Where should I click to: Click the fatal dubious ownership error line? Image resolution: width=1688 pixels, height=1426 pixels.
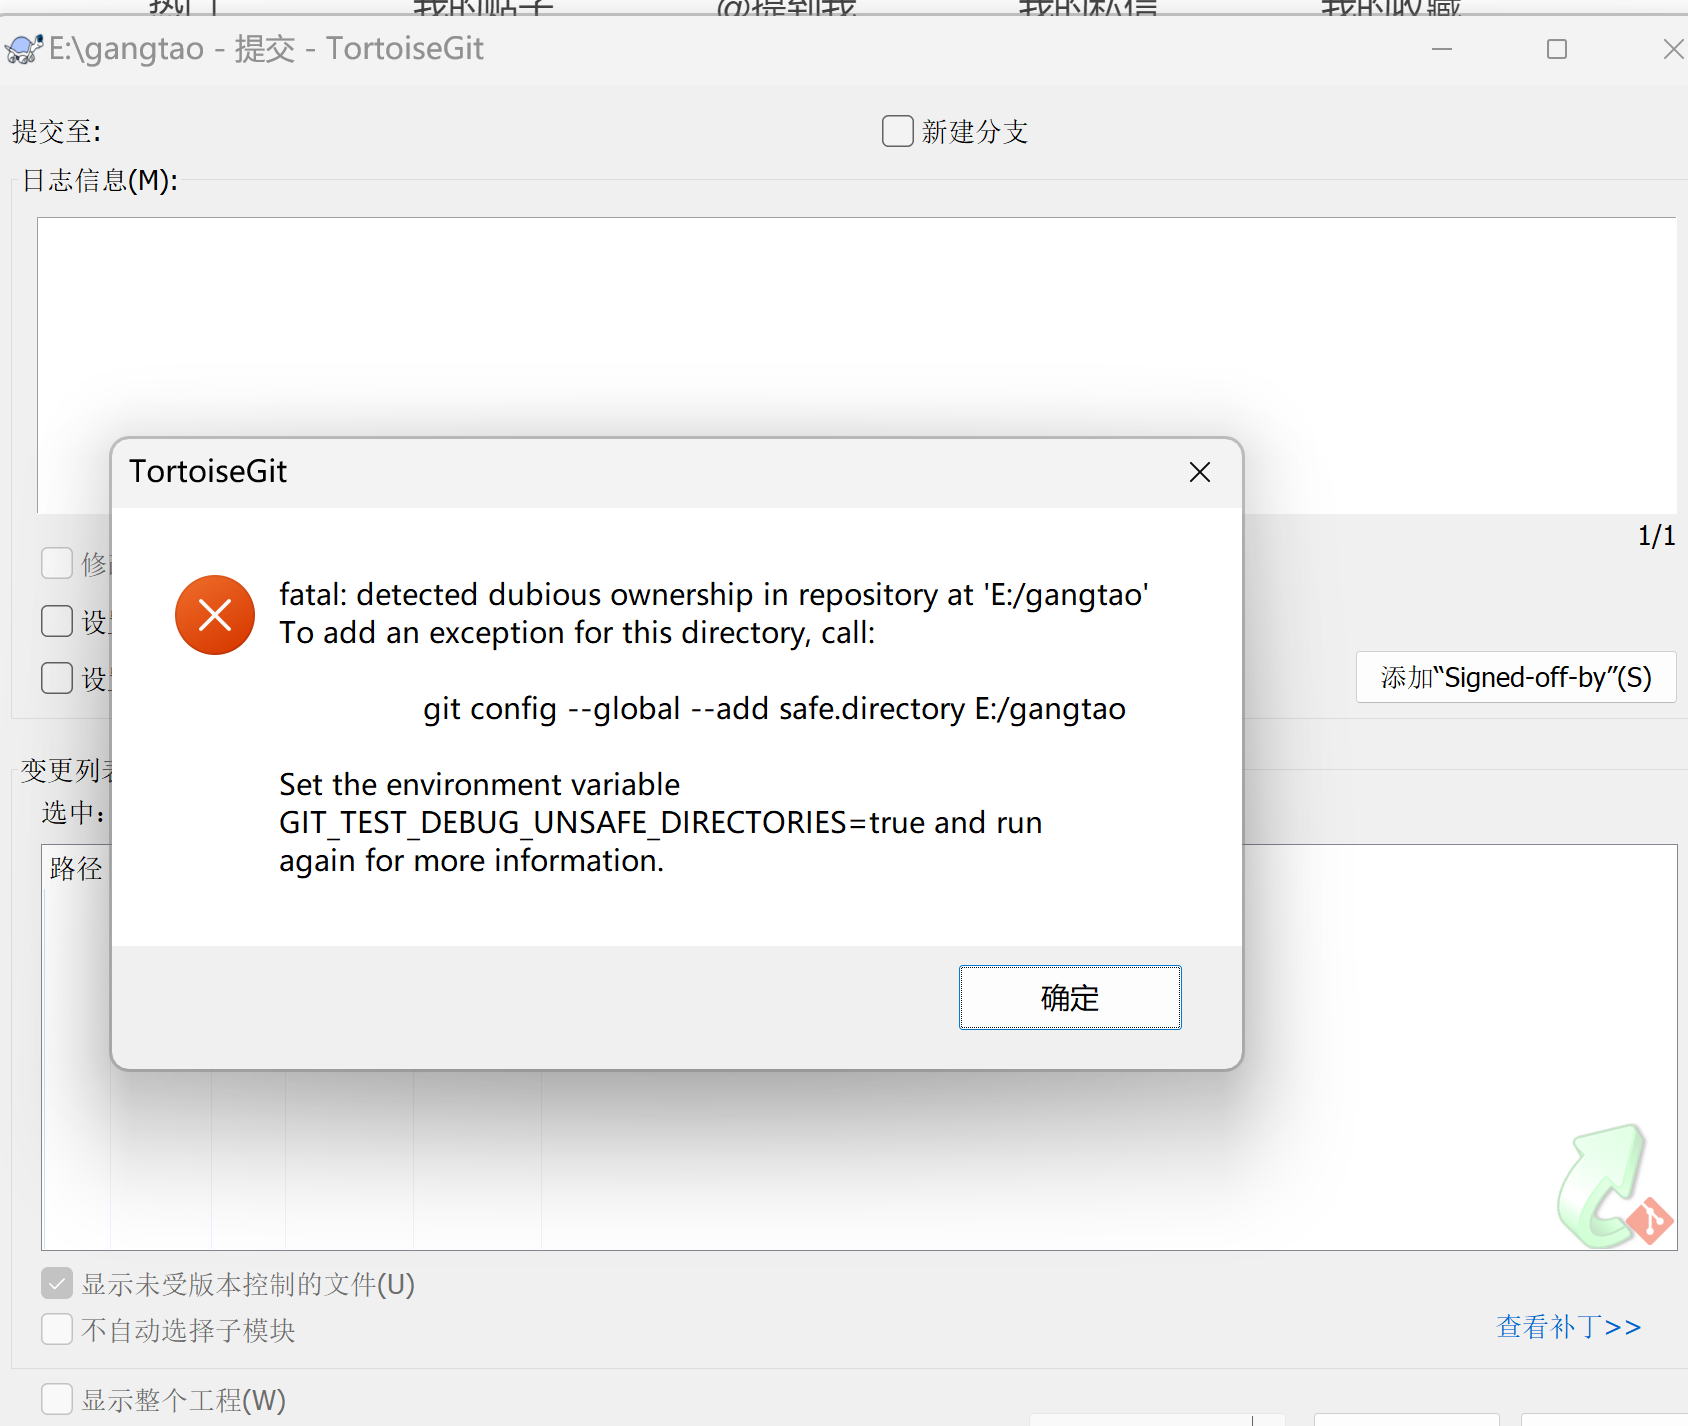tap(714, 594)
